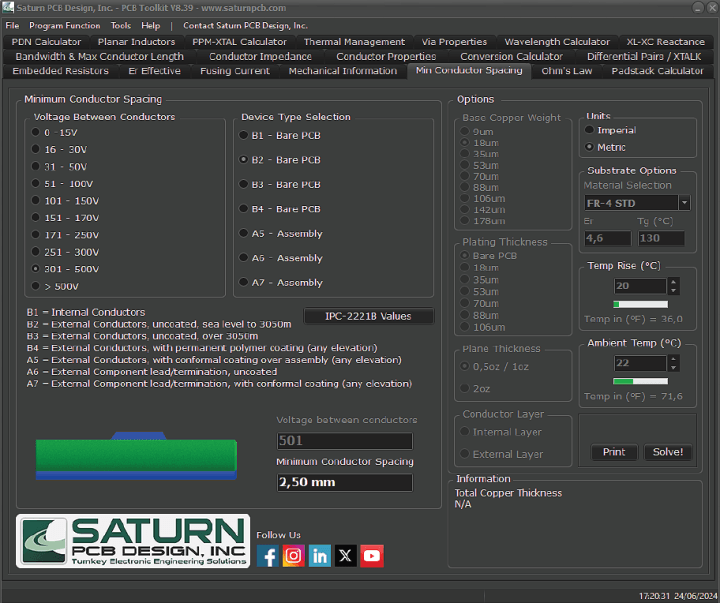Select Metric units radio button

coord(590,147)
